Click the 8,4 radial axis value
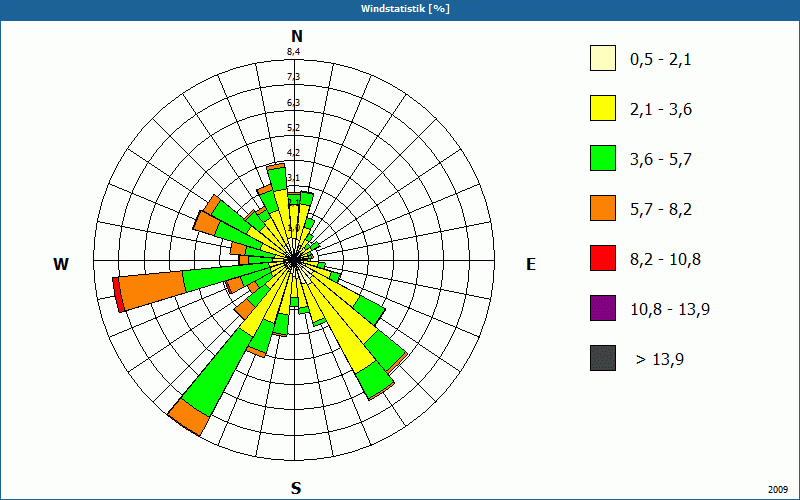The image size is (800, 500). click(x=293, y=51)
